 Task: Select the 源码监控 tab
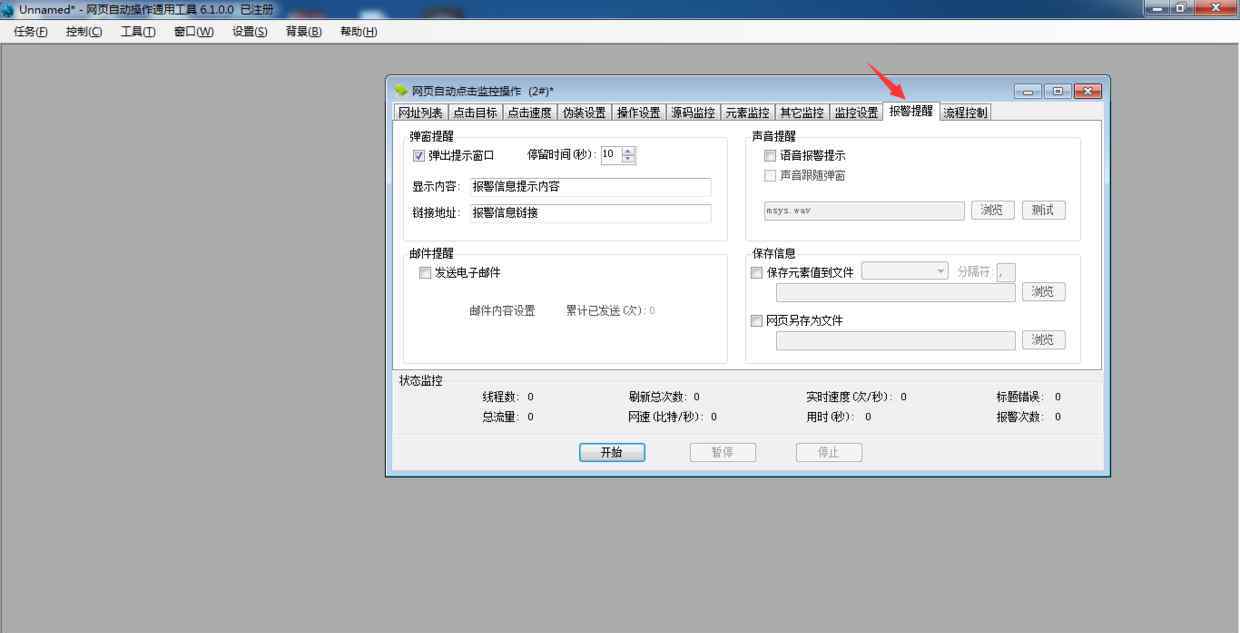point(693,113)
